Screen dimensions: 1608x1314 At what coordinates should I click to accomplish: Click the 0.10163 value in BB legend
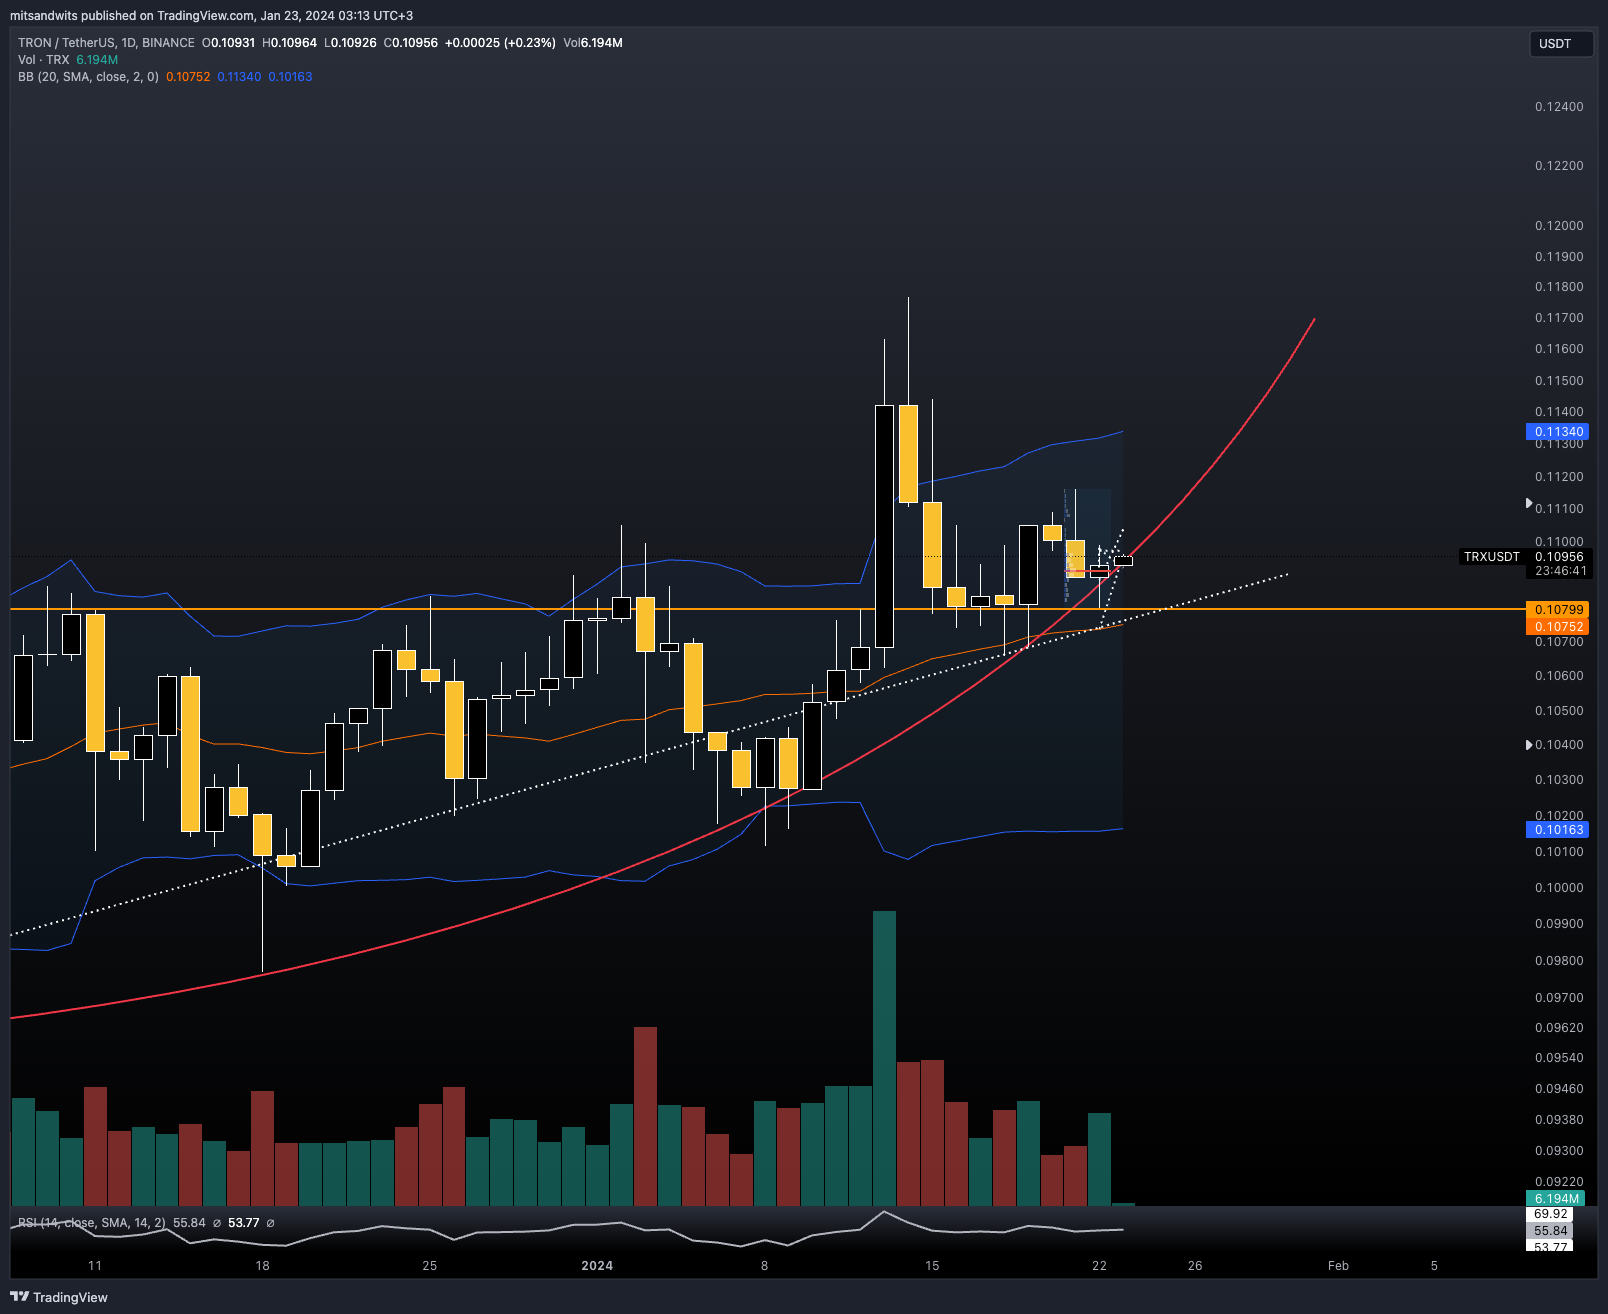290,77
